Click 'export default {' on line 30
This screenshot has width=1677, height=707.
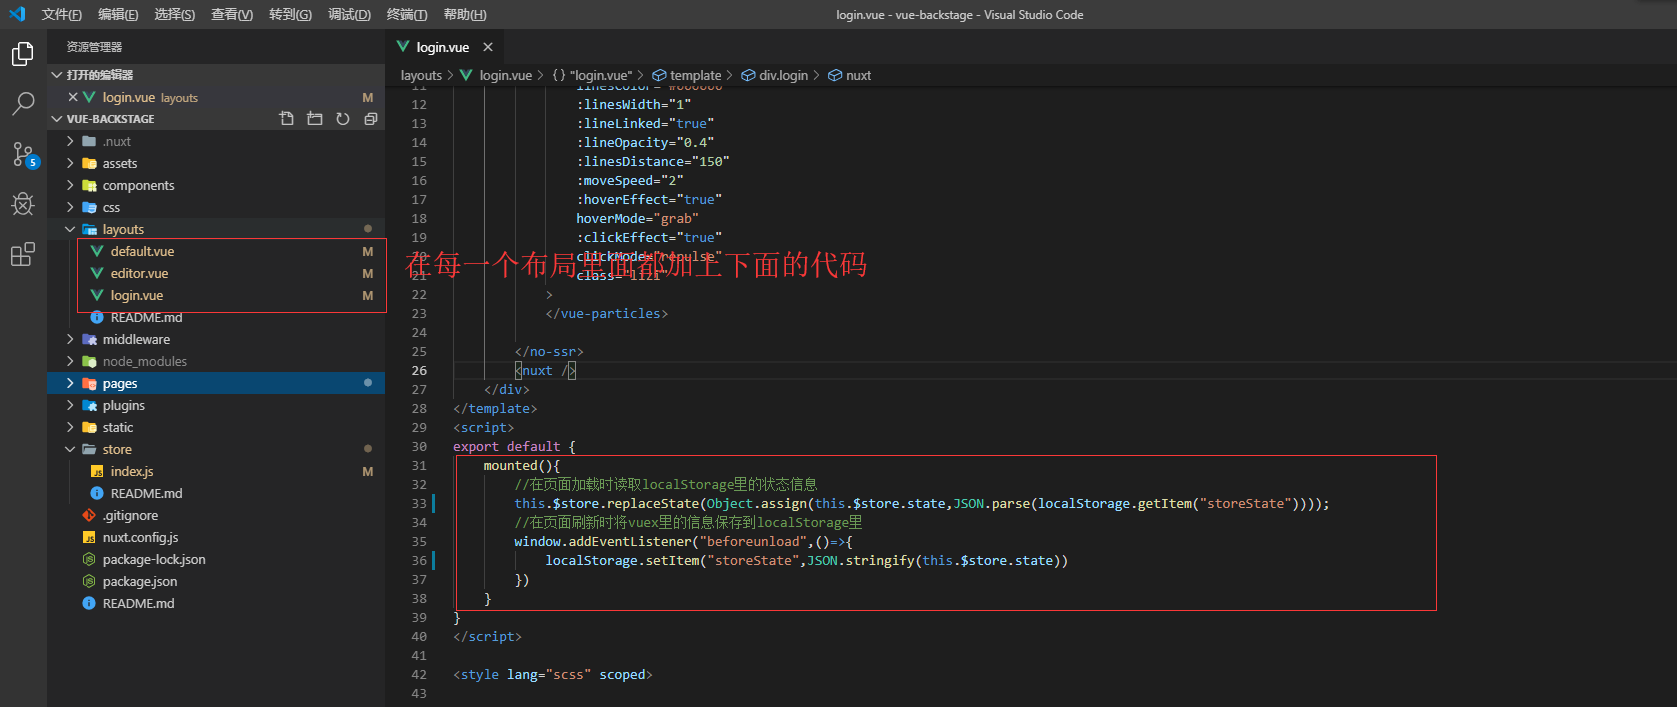coord(514,446)
